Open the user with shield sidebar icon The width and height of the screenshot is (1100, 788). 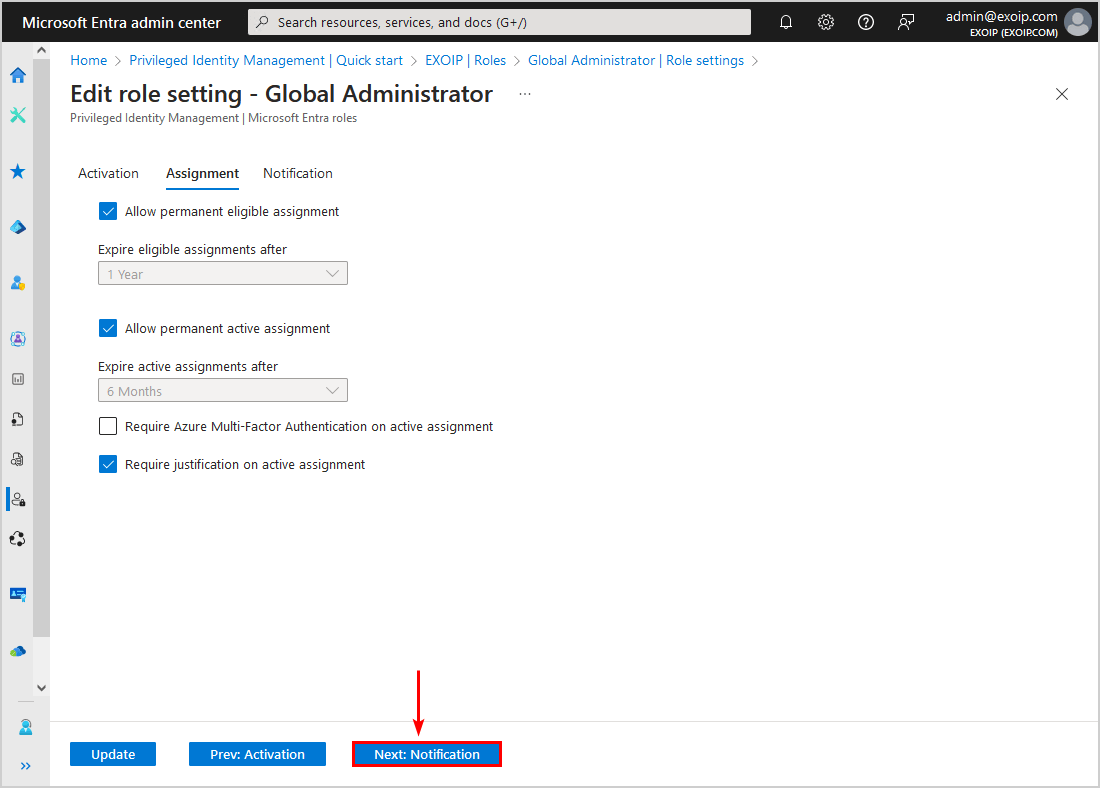(x=18, y=283)
